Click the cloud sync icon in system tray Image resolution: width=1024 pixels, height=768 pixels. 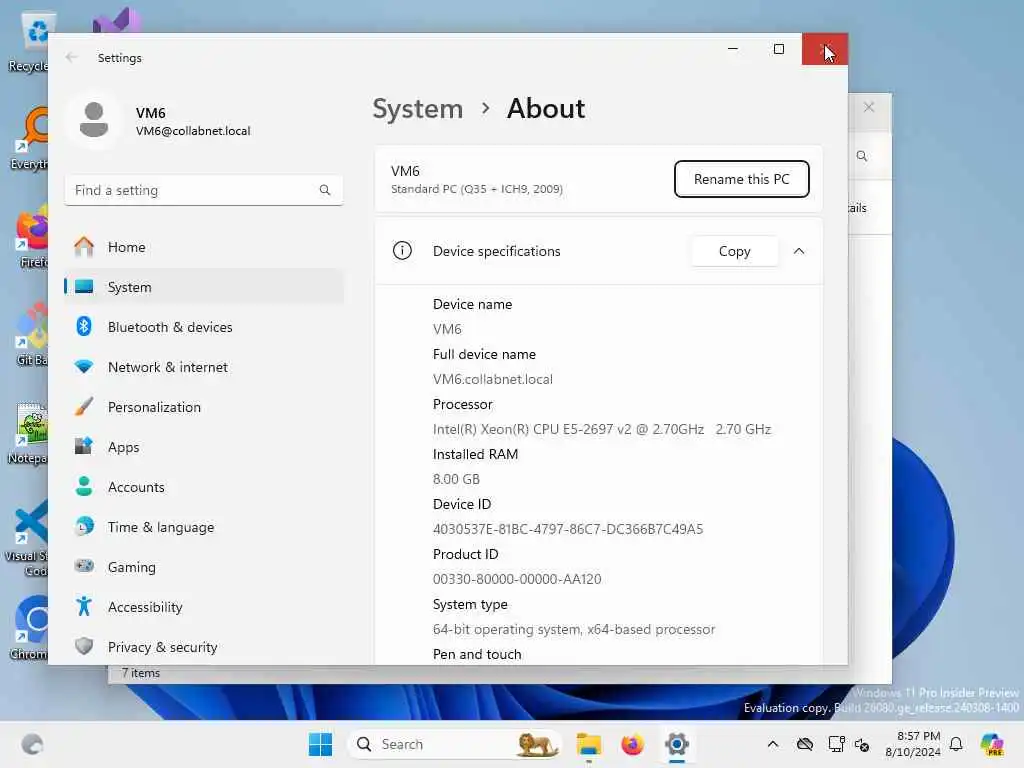click(x=805, y=744)
